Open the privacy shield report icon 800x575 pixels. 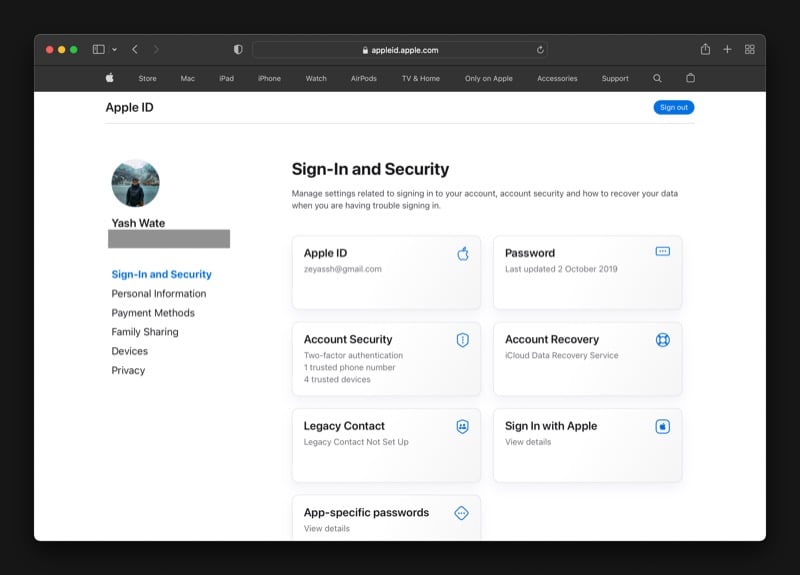[x=238, y=49]
